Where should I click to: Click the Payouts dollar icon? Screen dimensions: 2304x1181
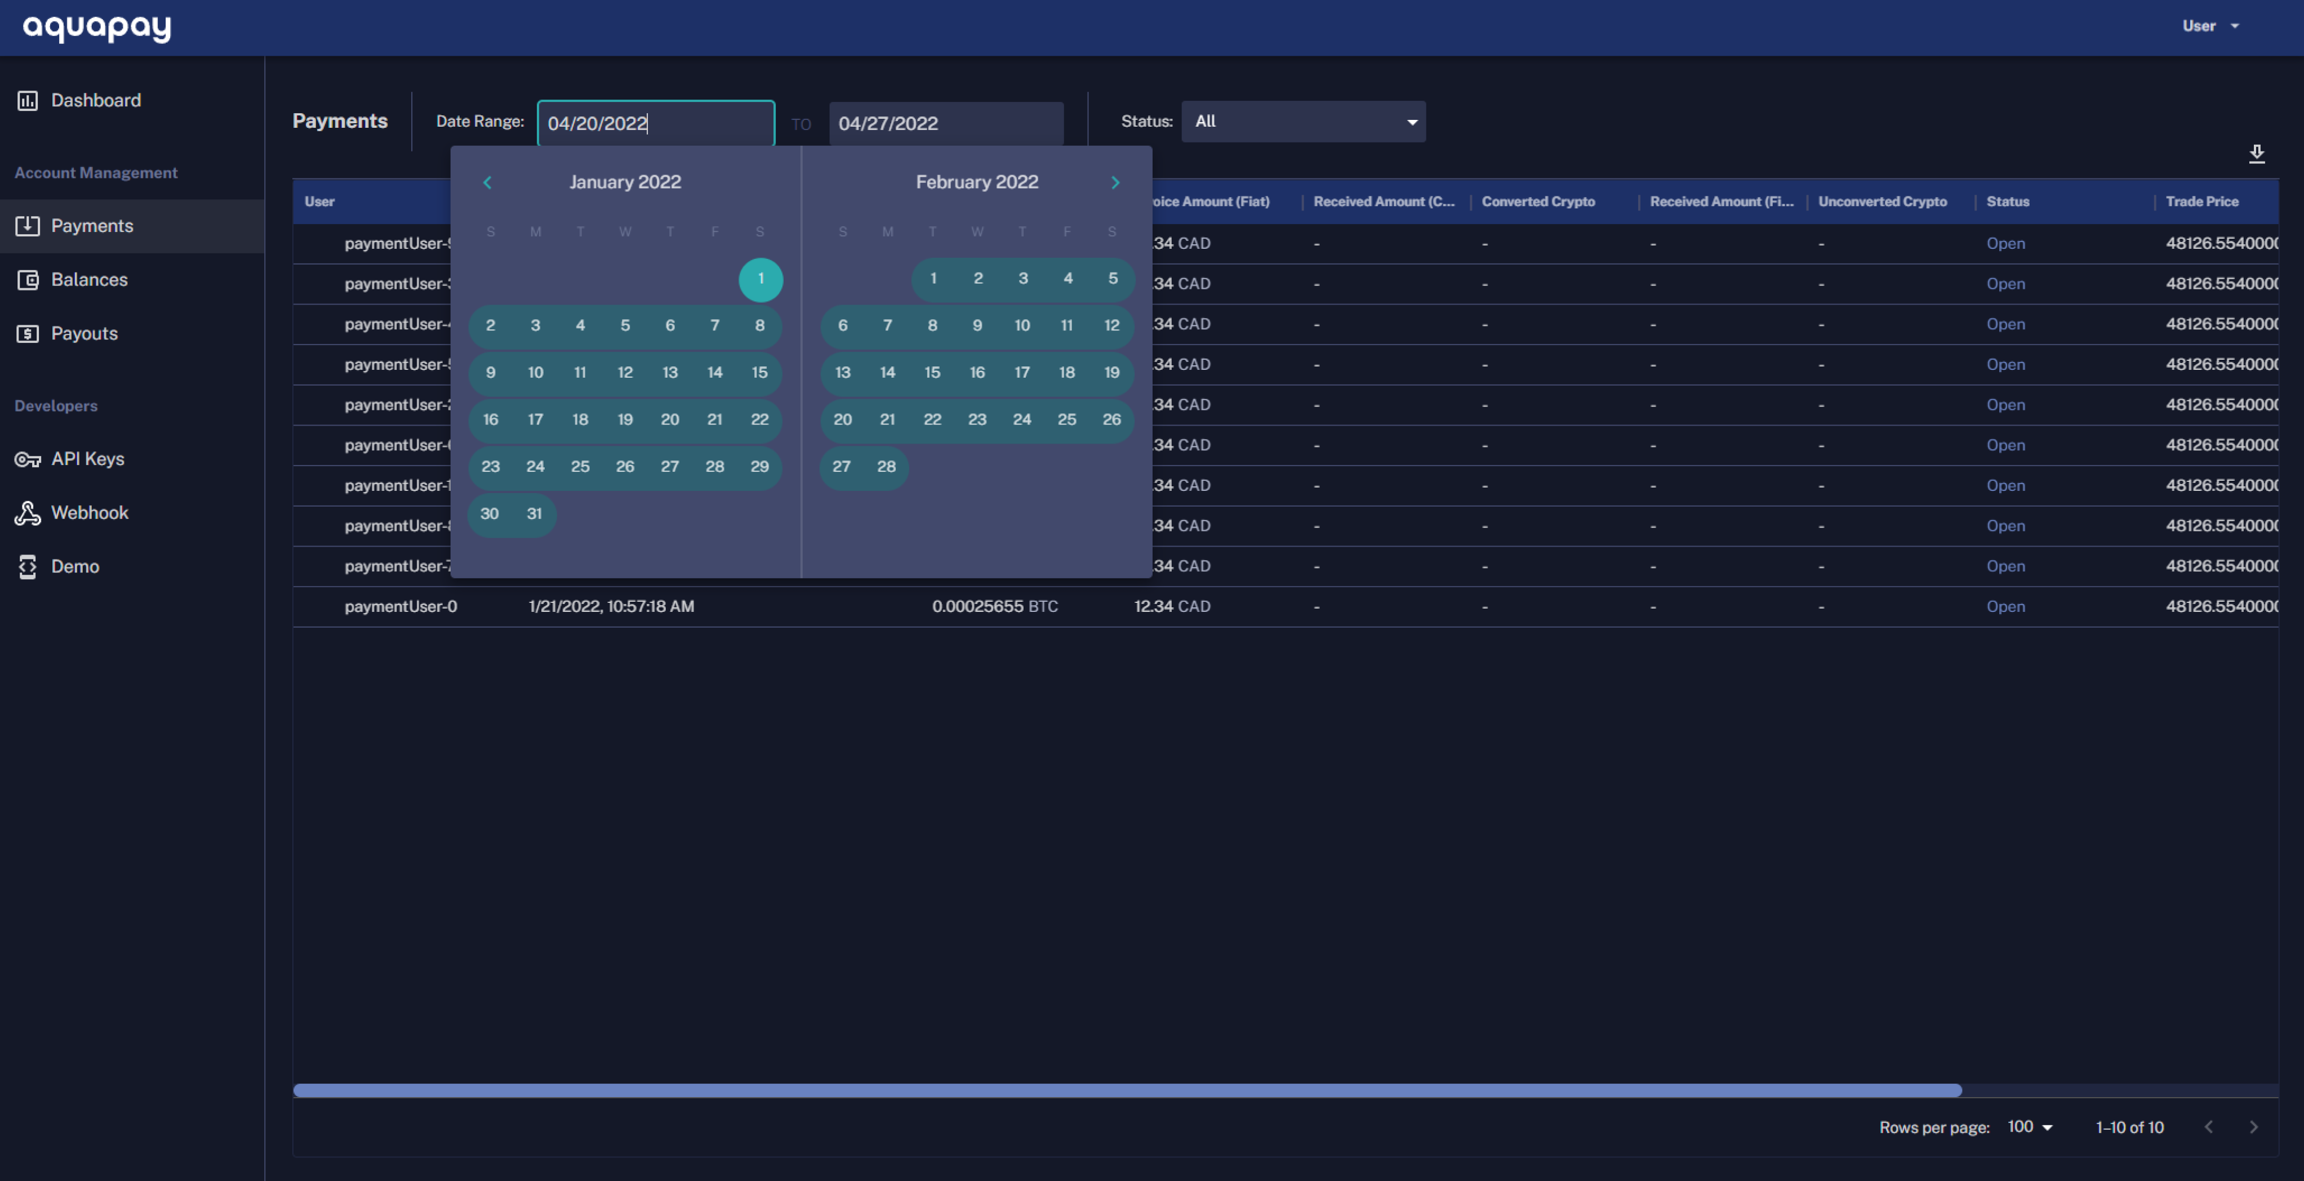(x=27, y=334)
